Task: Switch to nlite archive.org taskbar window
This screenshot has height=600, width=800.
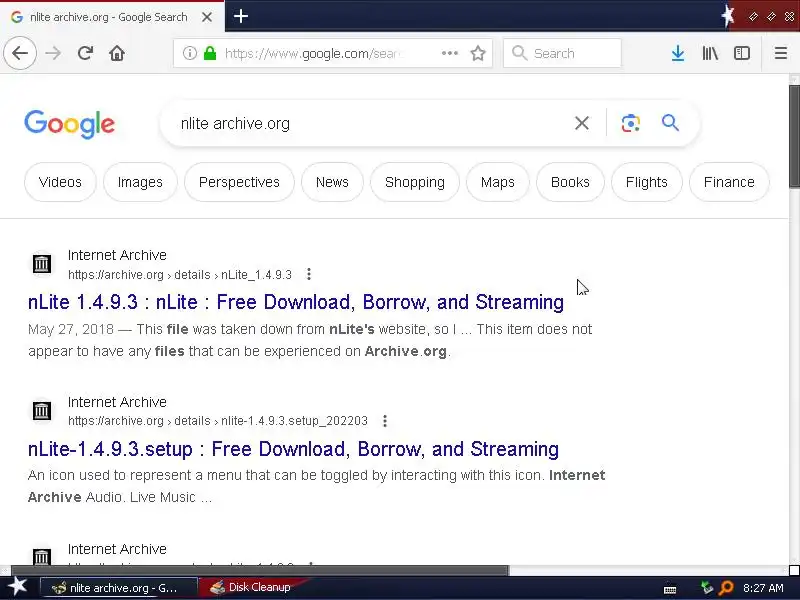Action: (118, 588)
